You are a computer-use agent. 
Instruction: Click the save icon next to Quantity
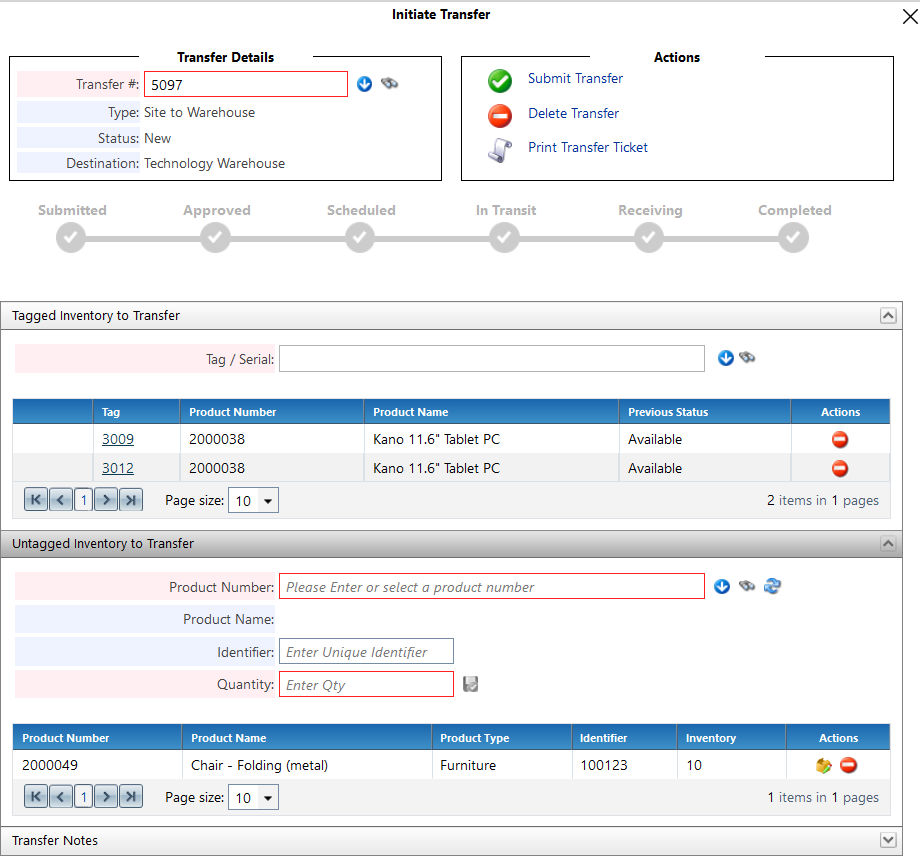tap(471, 684)
